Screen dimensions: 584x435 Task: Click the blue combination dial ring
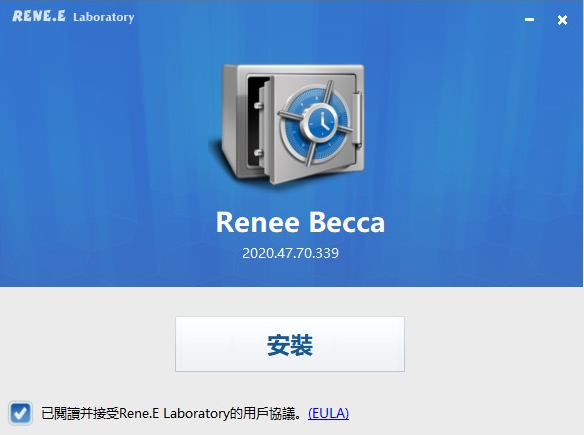(x=317, y=124)
